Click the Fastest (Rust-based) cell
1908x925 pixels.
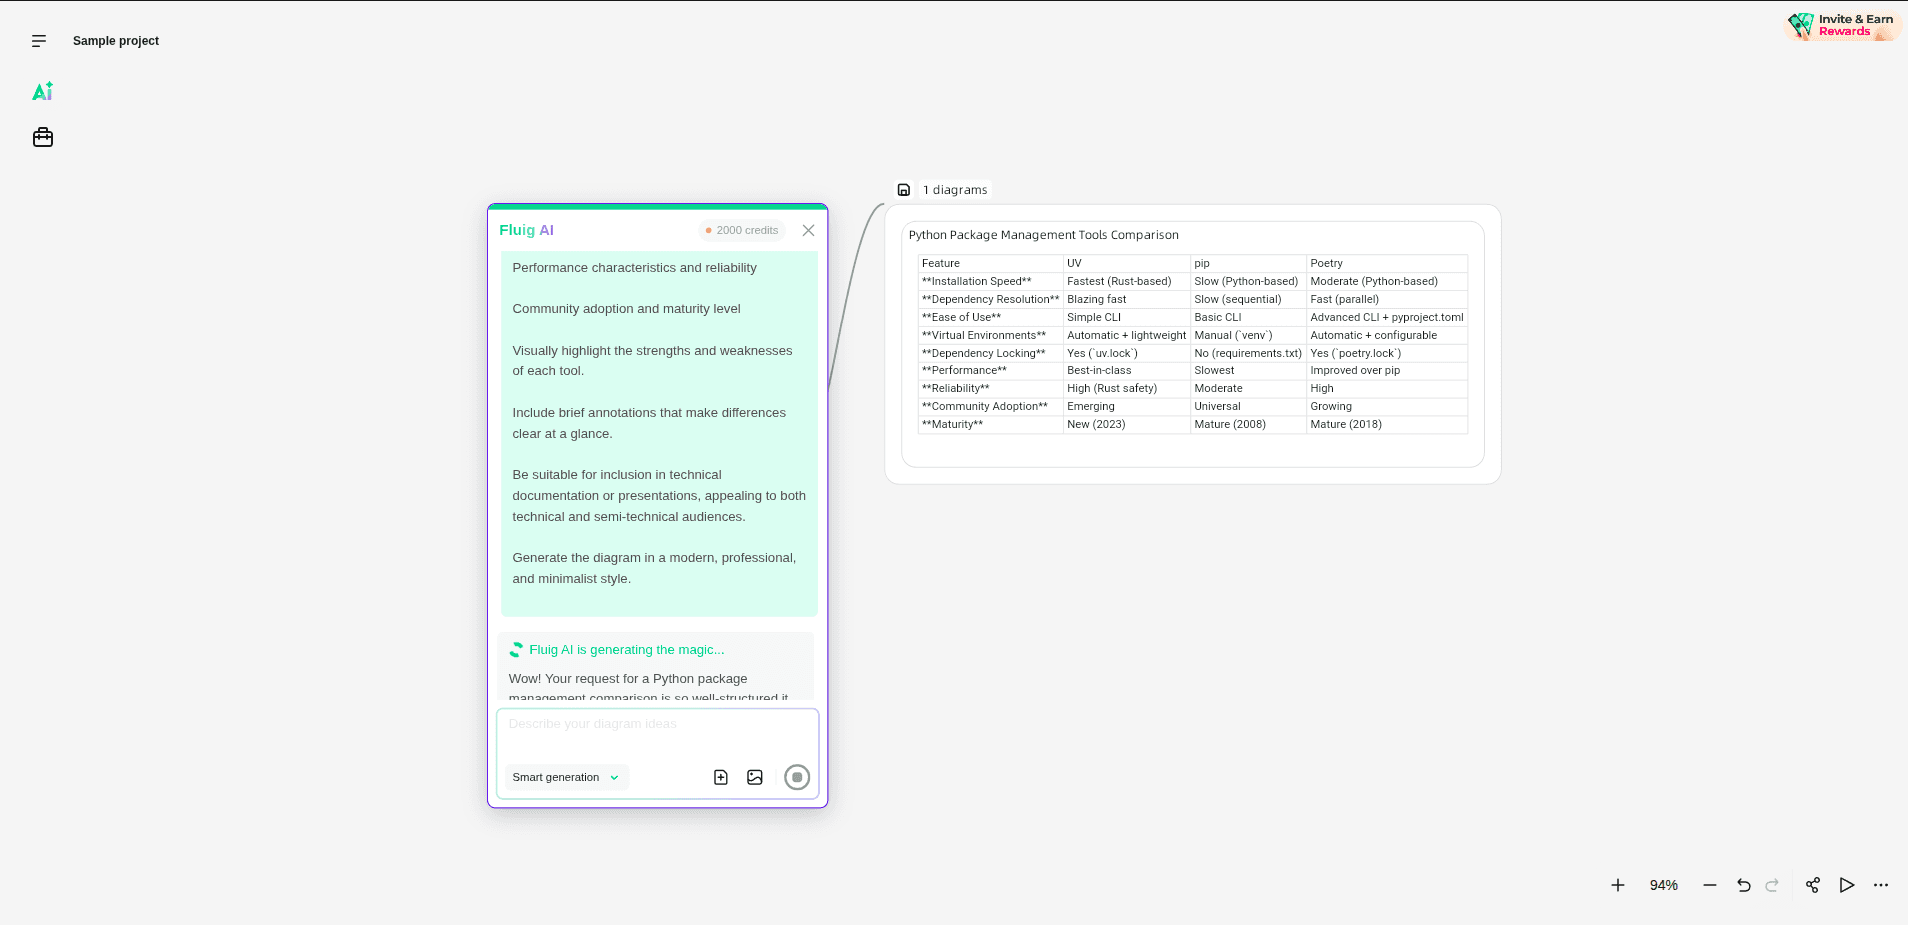pyautogui.click(x=1126, y=281)
